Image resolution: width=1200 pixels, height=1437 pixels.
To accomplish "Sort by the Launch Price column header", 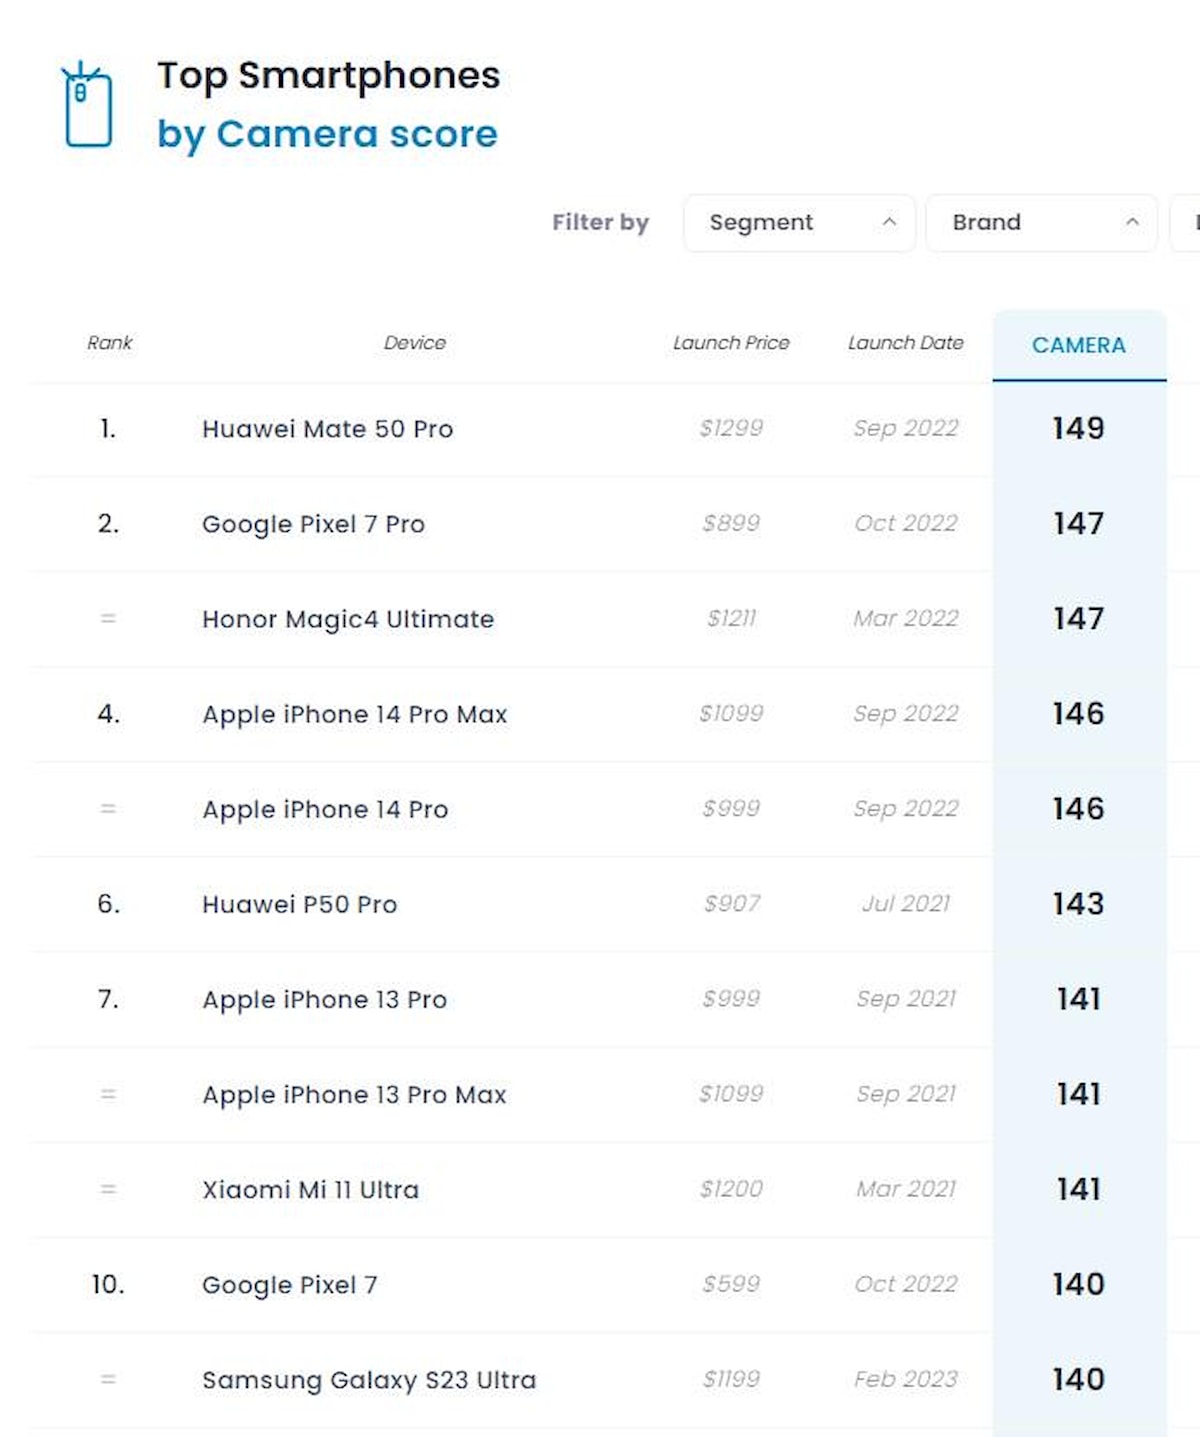I will [x=731, y=343].
